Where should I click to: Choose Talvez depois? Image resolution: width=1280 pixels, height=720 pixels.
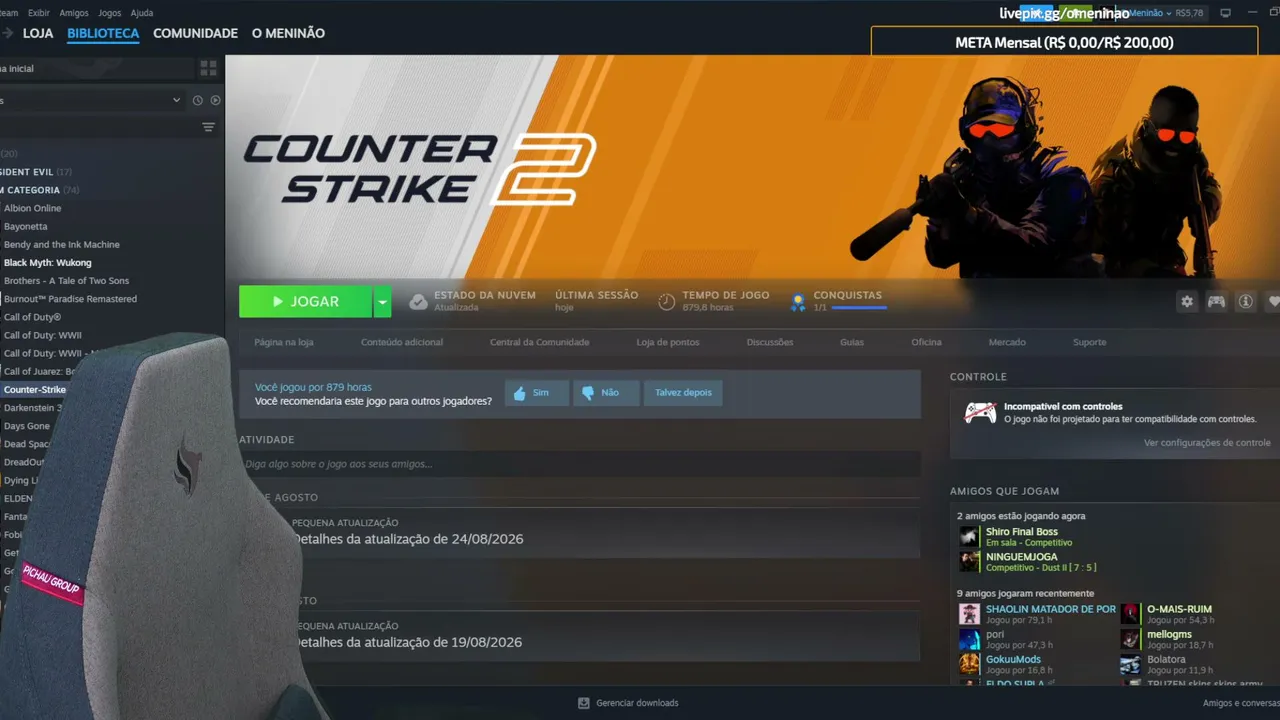click(683, 393)
